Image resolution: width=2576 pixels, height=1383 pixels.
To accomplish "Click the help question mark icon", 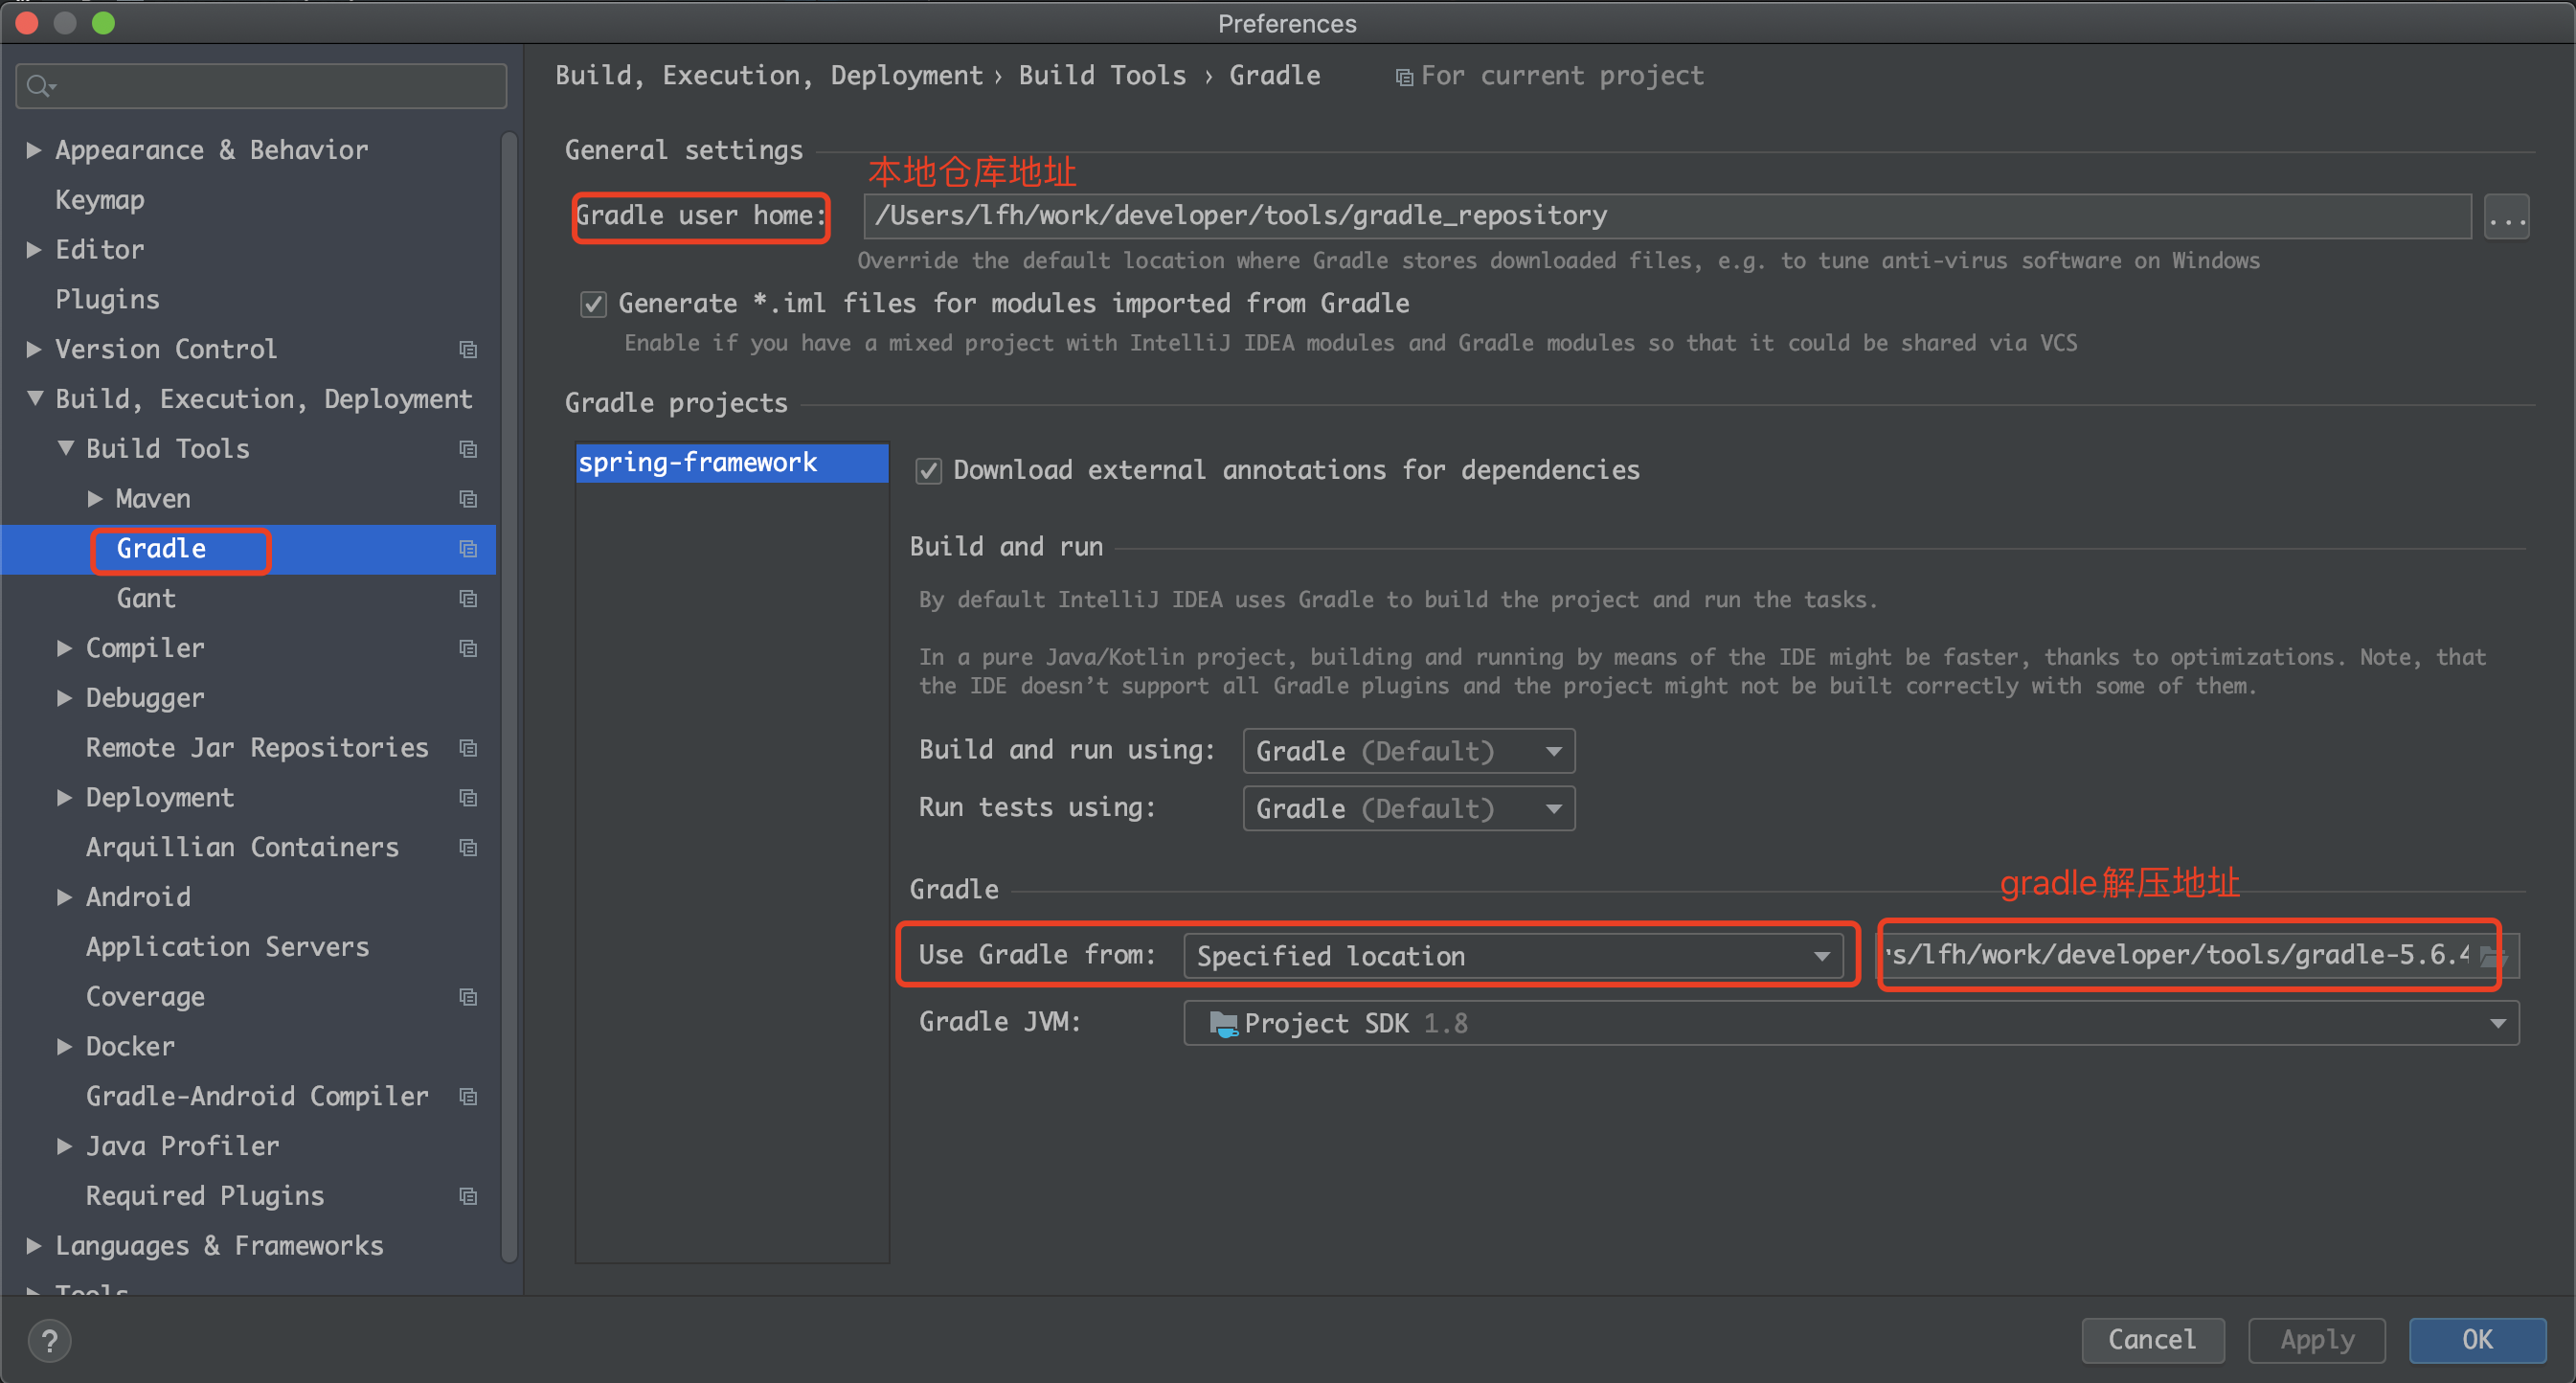I will [x=49, y=1341].
